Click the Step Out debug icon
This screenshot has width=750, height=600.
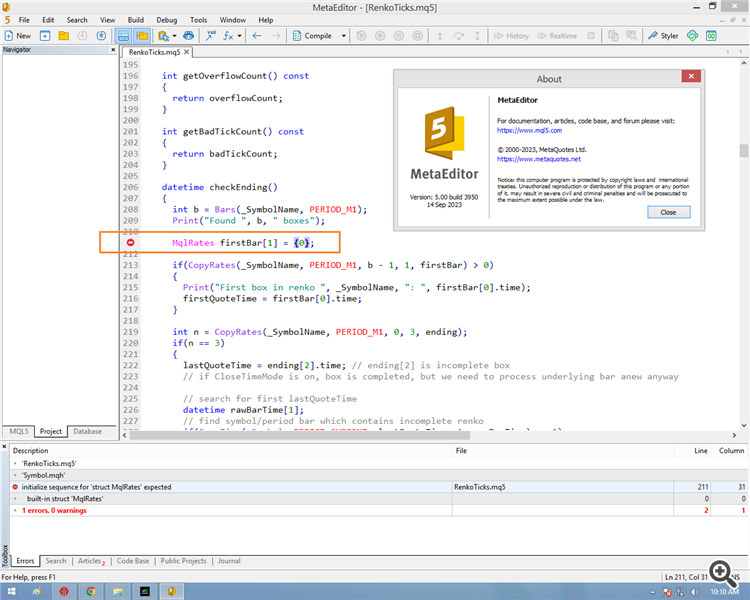[477, 36]
